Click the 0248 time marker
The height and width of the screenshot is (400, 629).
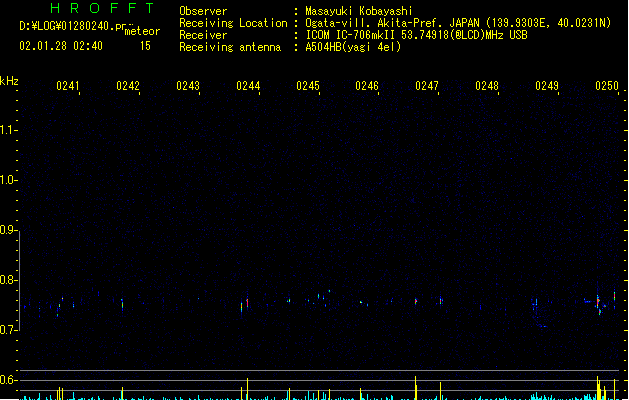[x=487, y=86]
